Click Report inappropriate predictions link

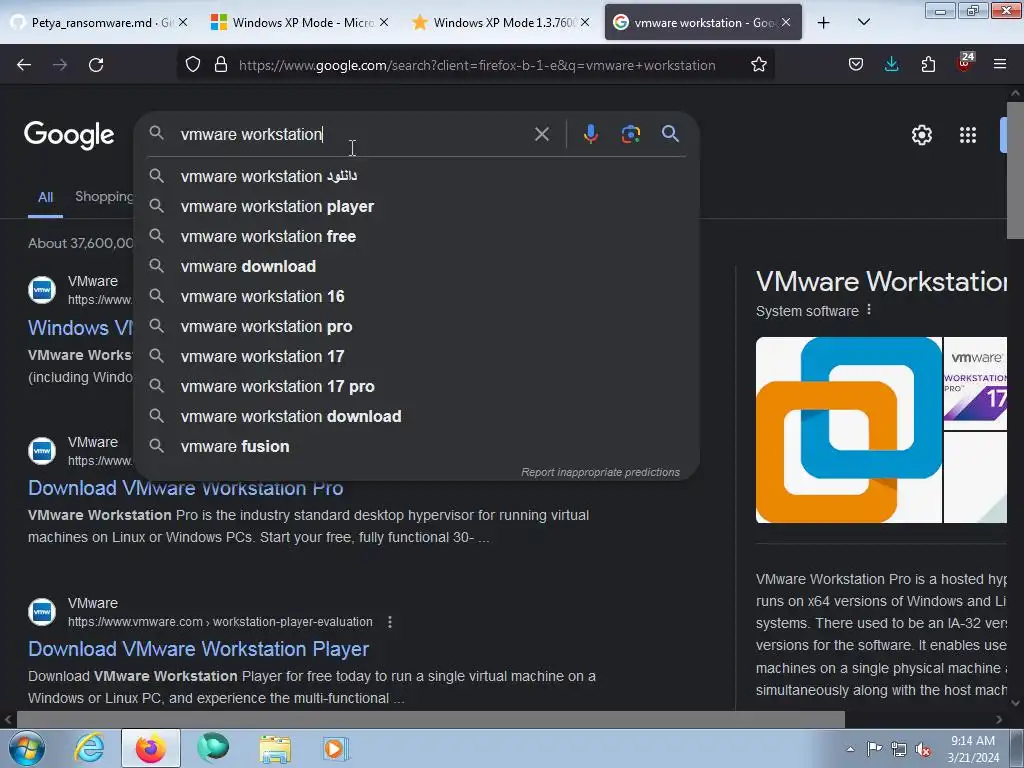pos(600,472)
